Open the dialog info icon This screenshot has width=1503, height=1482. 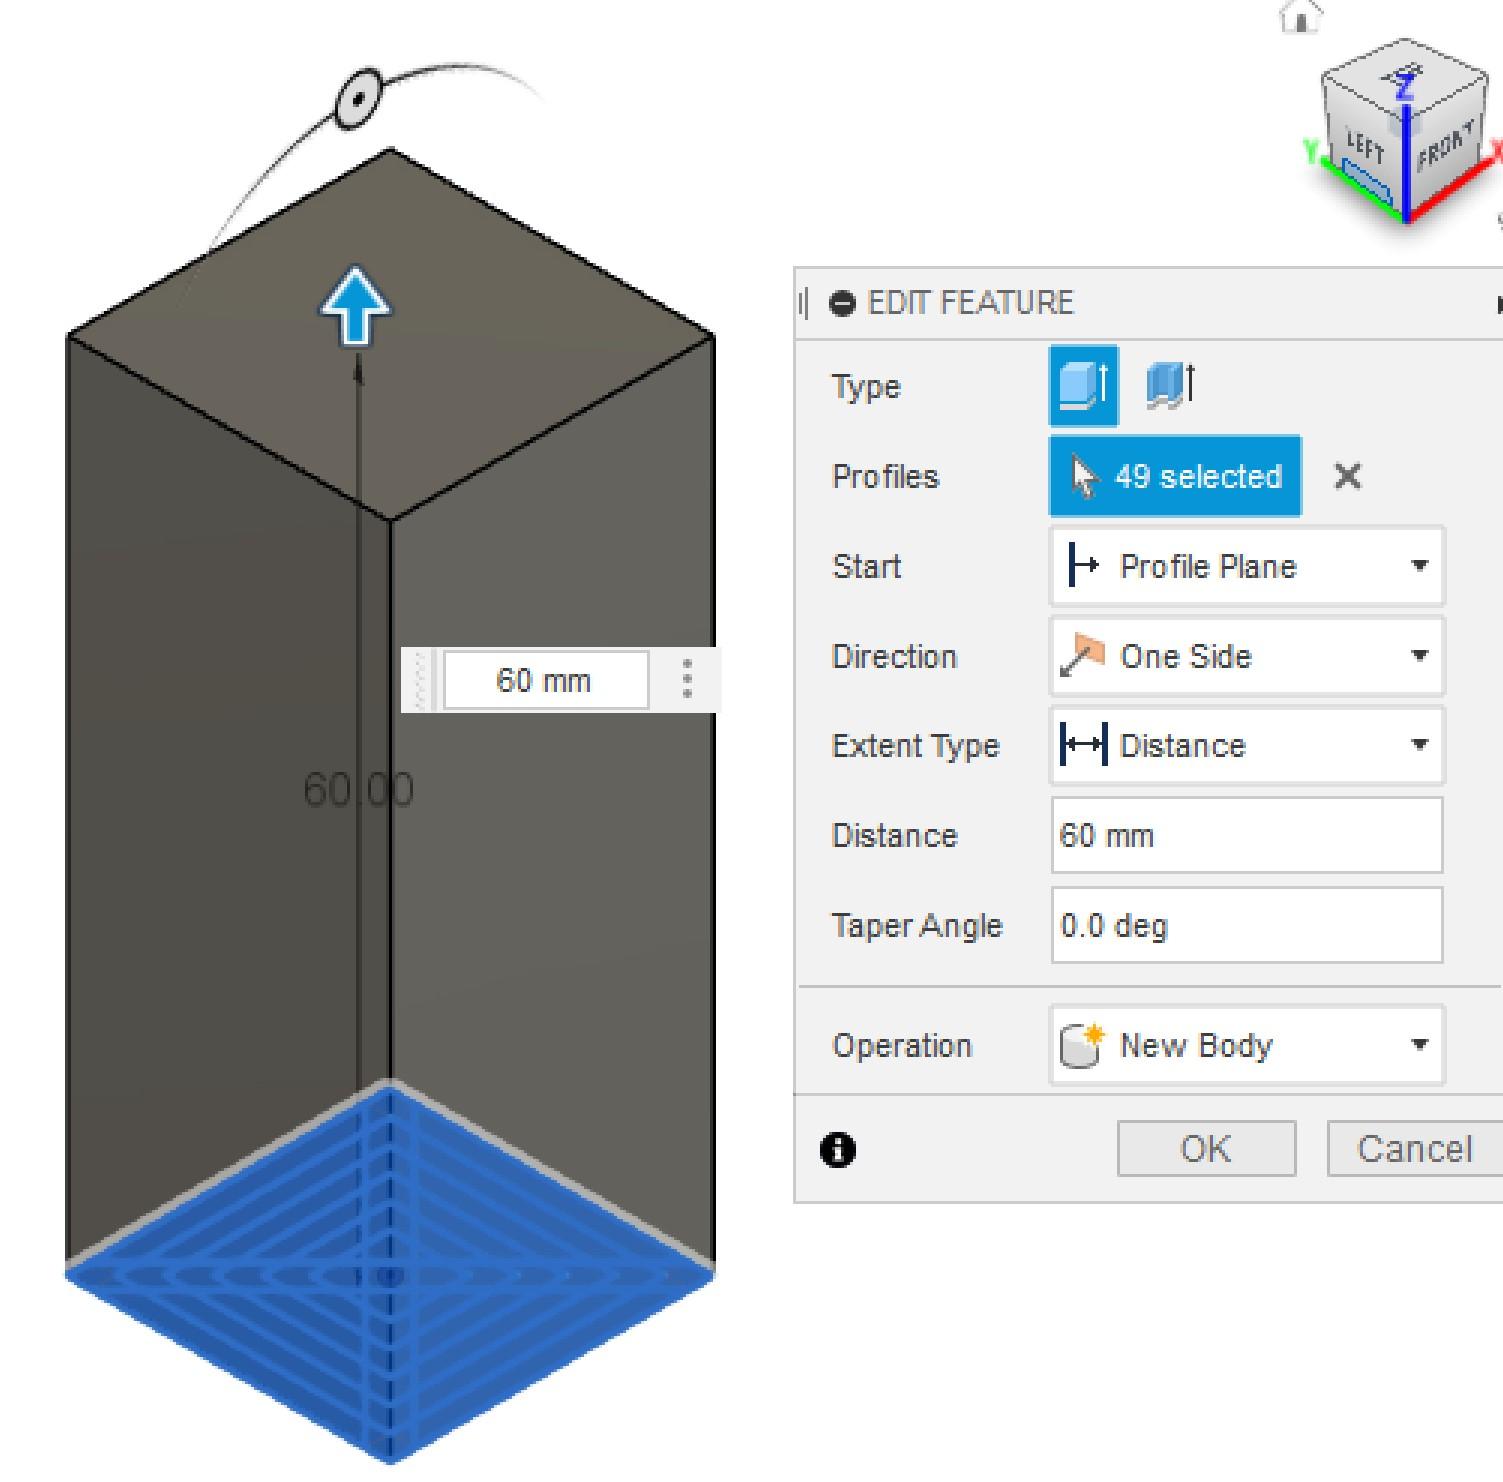[x=838, y=1151]
